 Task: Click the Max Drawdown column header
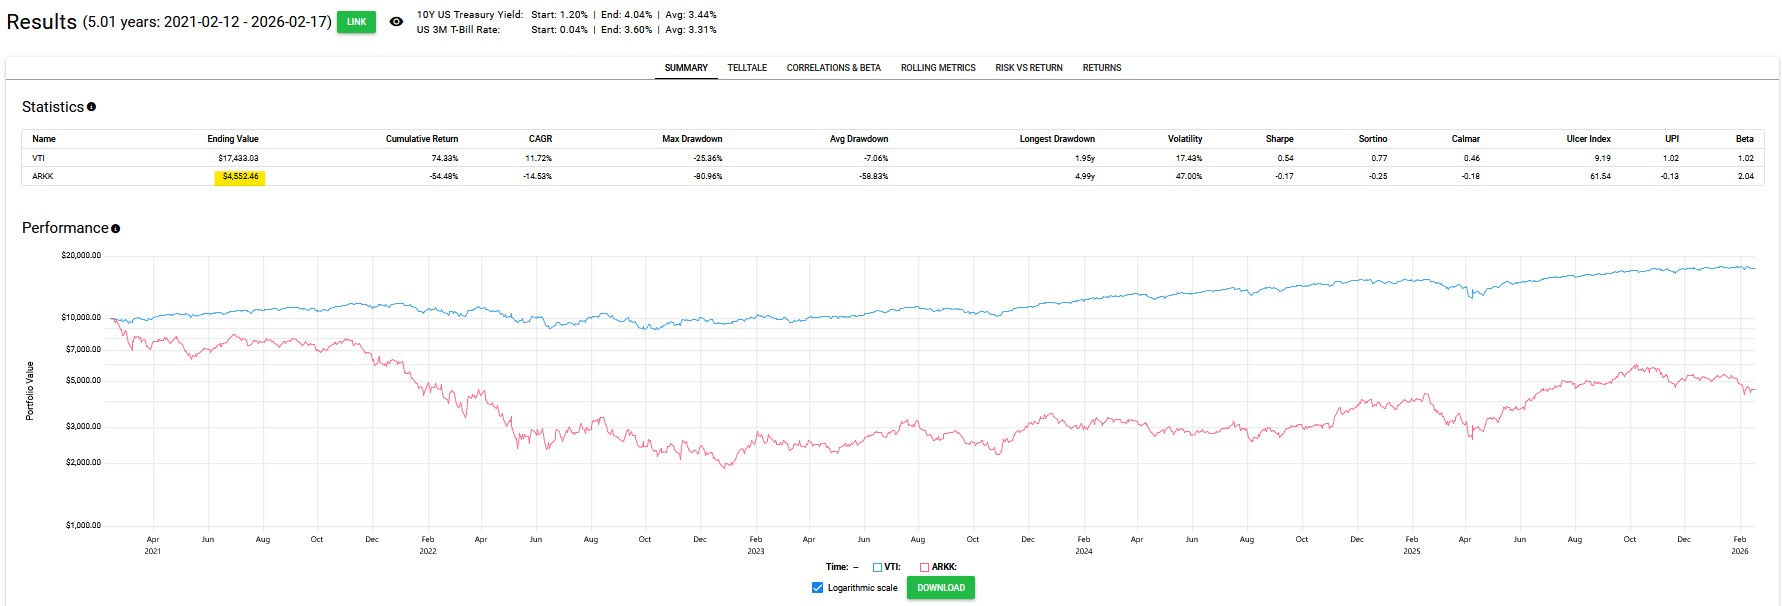692,139
